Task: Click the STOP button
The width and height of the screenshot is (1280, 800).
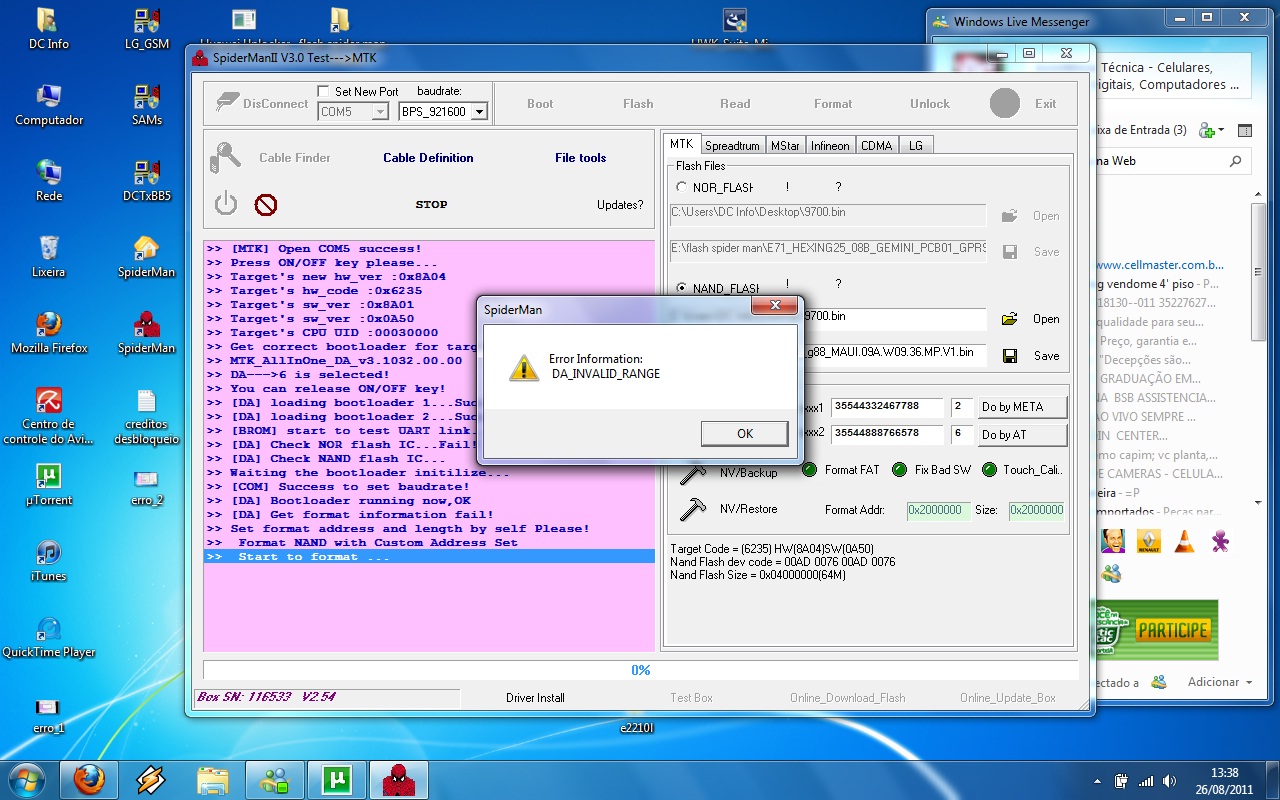Action: tap(431, 204)
